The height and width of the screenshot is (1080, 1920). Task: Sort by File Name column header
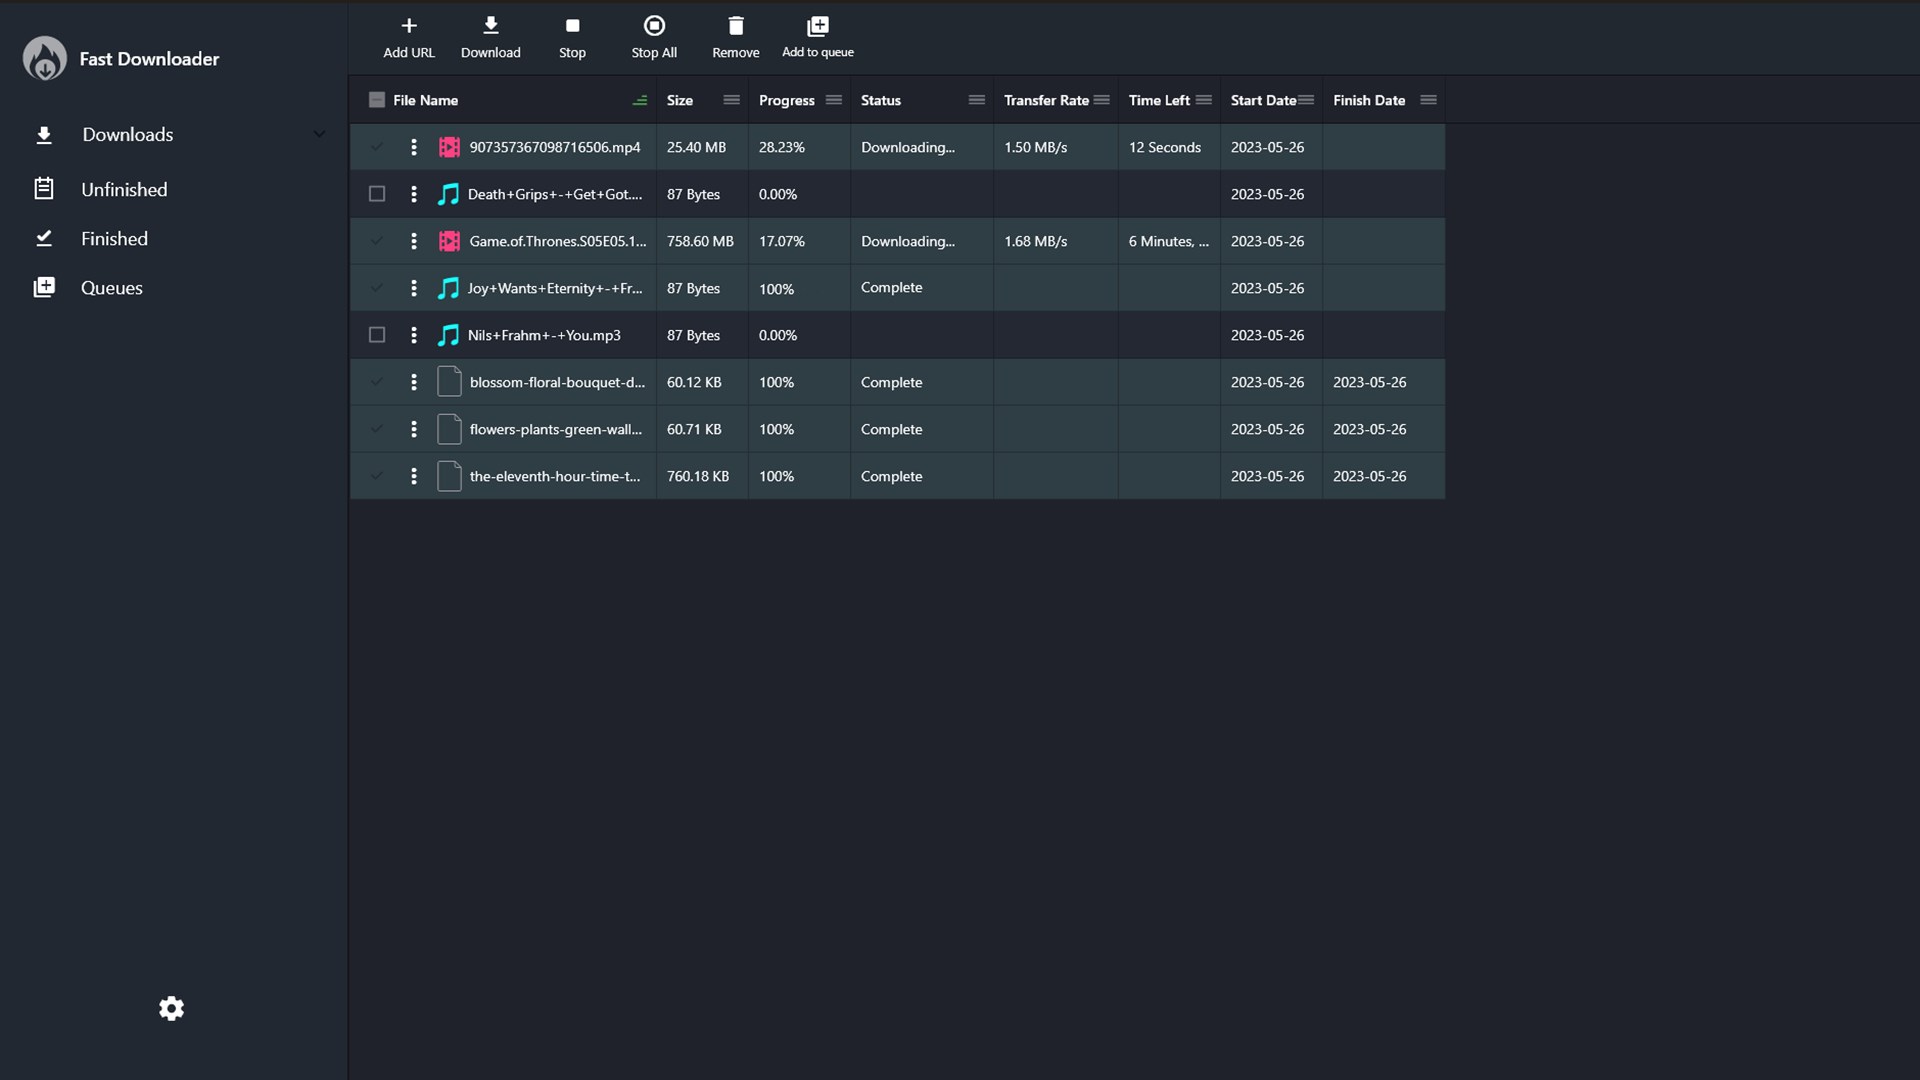pos(426,100)
